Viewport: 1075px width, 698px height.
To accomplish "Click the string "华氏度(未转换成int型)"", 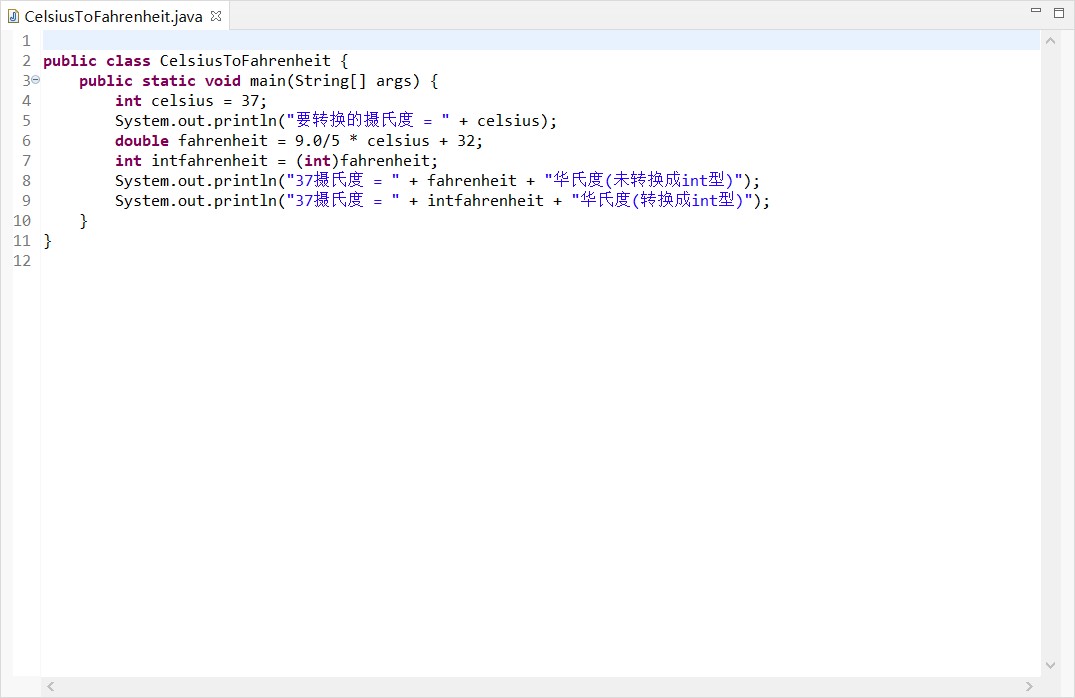I will pos(644,180).
